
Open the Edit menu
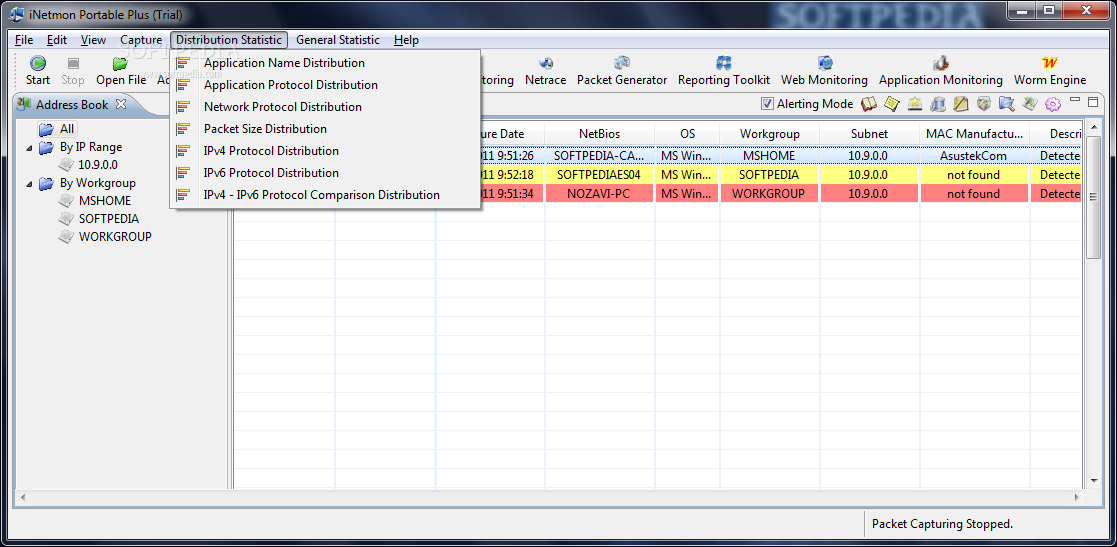click(x=57, y=40)
